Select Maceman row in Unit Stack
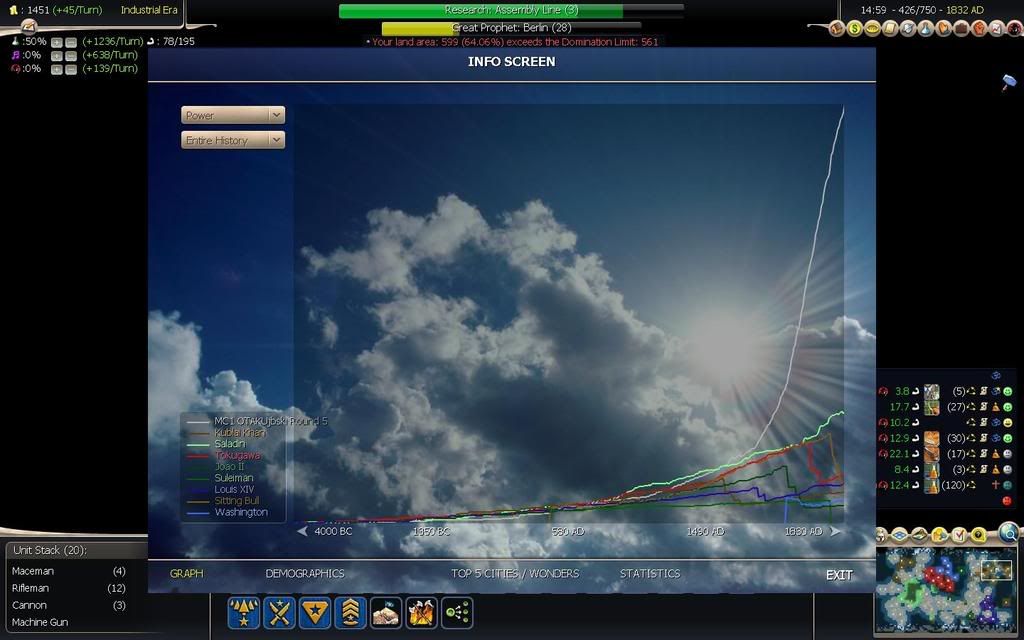This screenshot has width=1024, height=640. (x=69, y=571)
